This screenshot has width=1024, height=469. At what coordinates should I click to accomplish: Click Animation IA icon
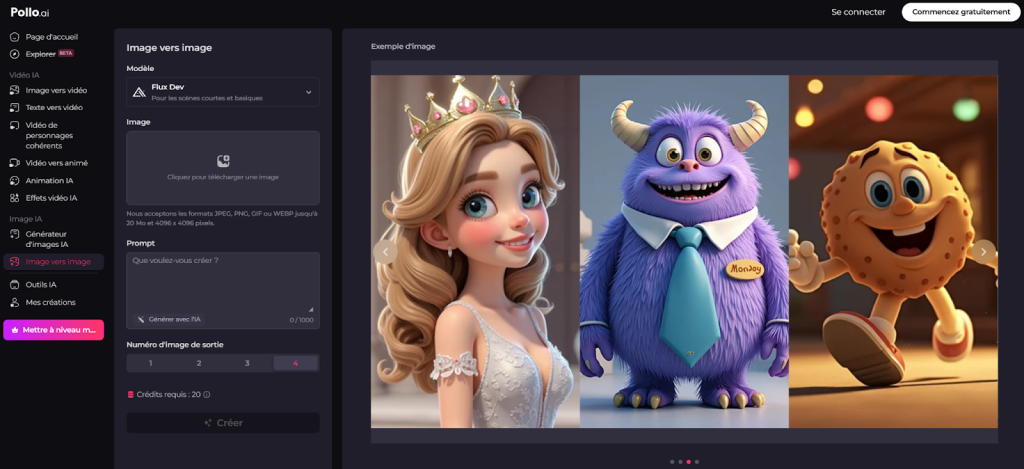(x=14, y=181)
